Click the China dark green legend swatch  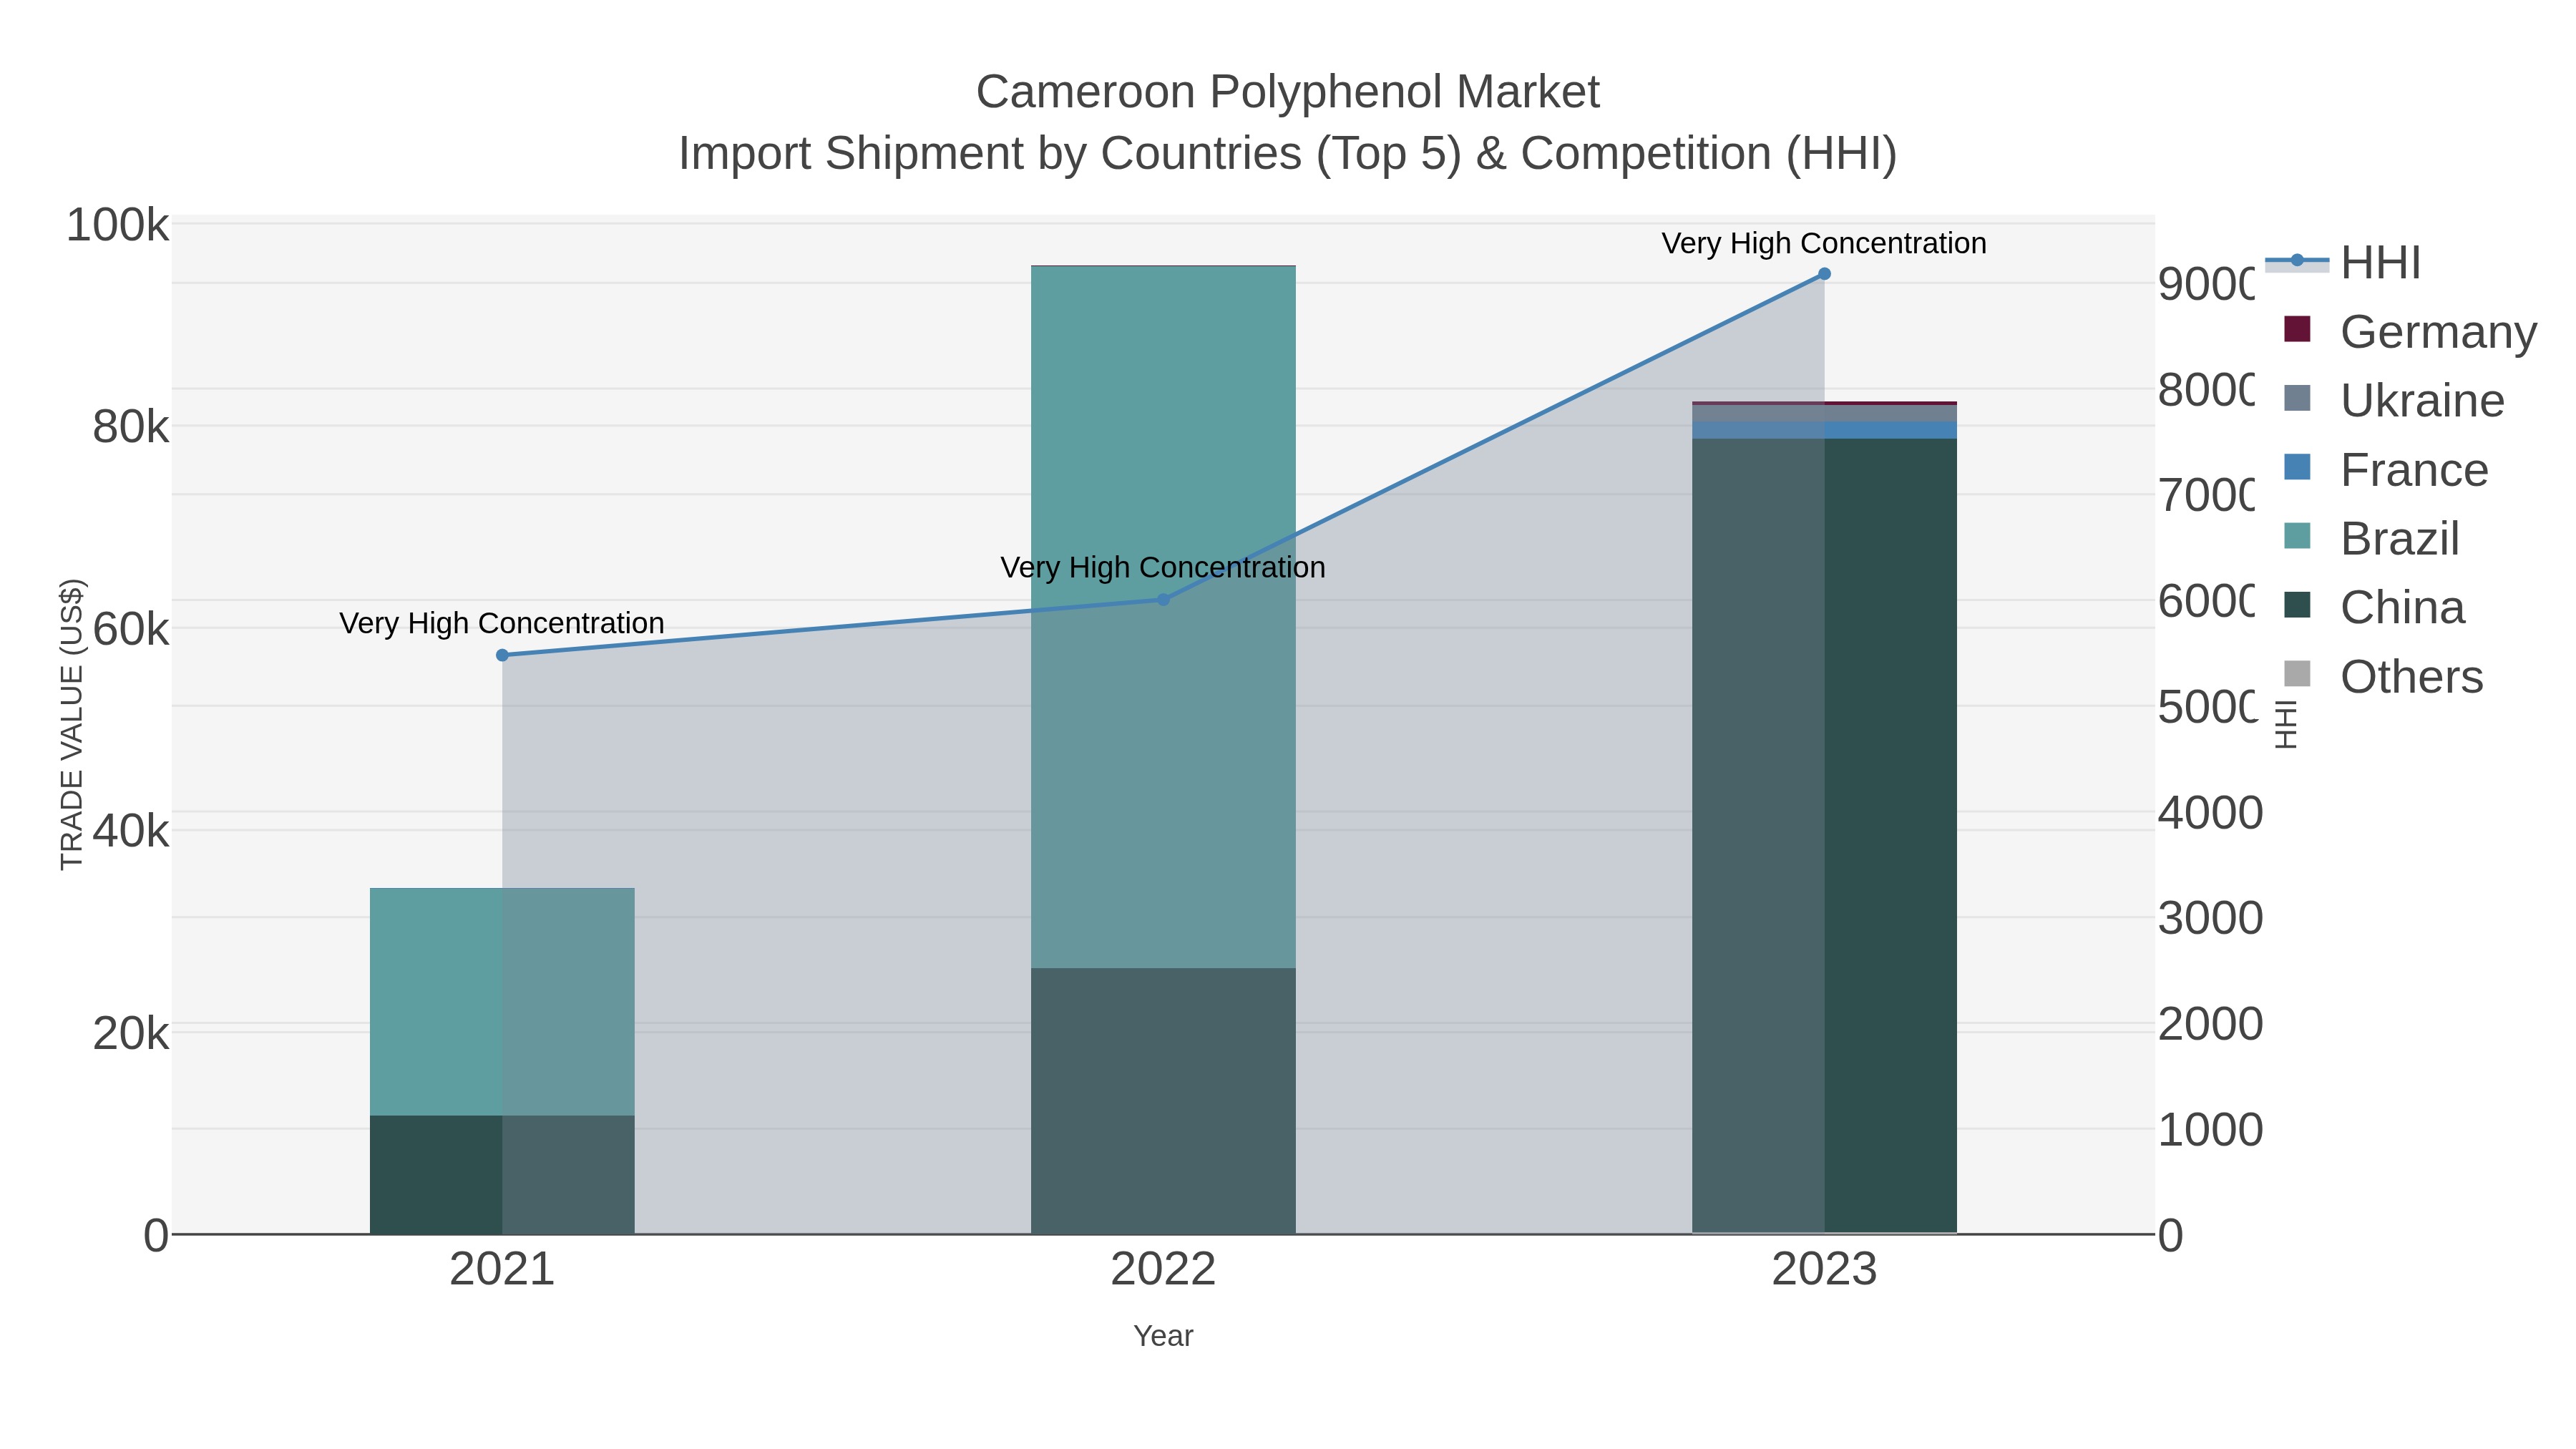[2297, 605]
